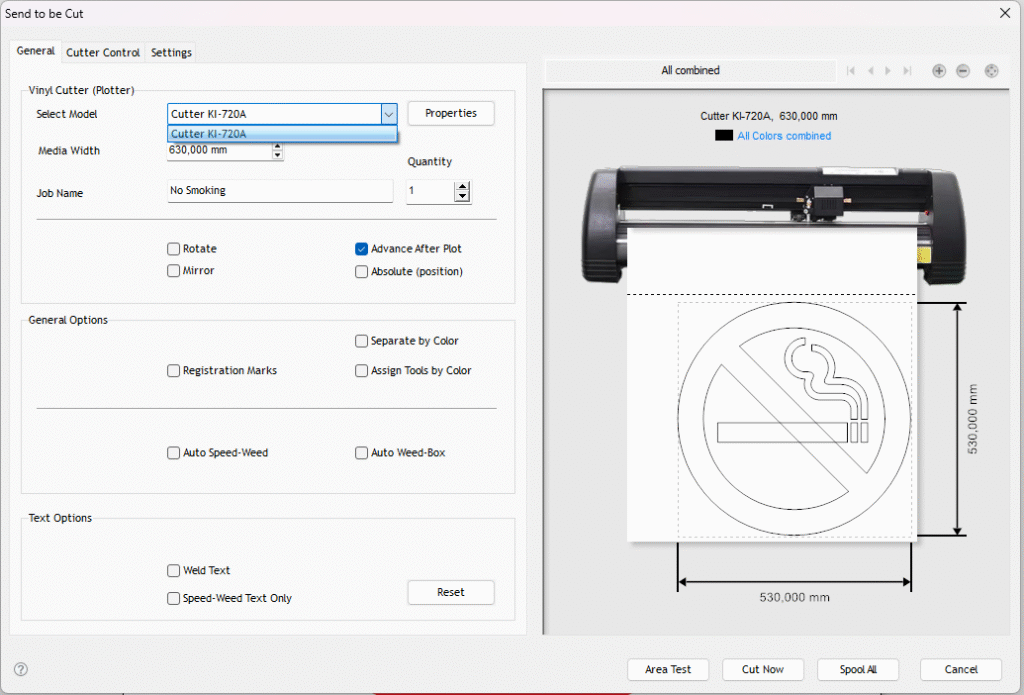Go to the previous color page

tap(871, 71)
